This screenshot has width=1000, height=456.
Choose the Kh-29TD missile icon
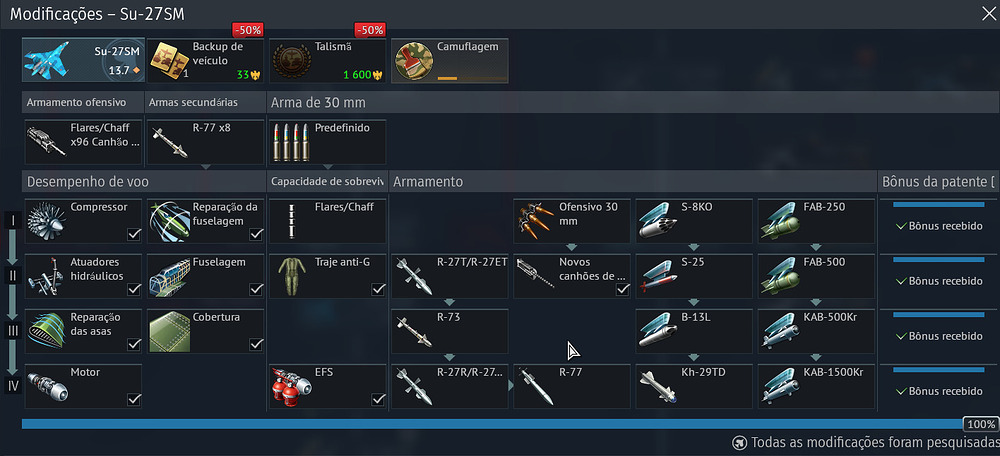click(658, 386)
